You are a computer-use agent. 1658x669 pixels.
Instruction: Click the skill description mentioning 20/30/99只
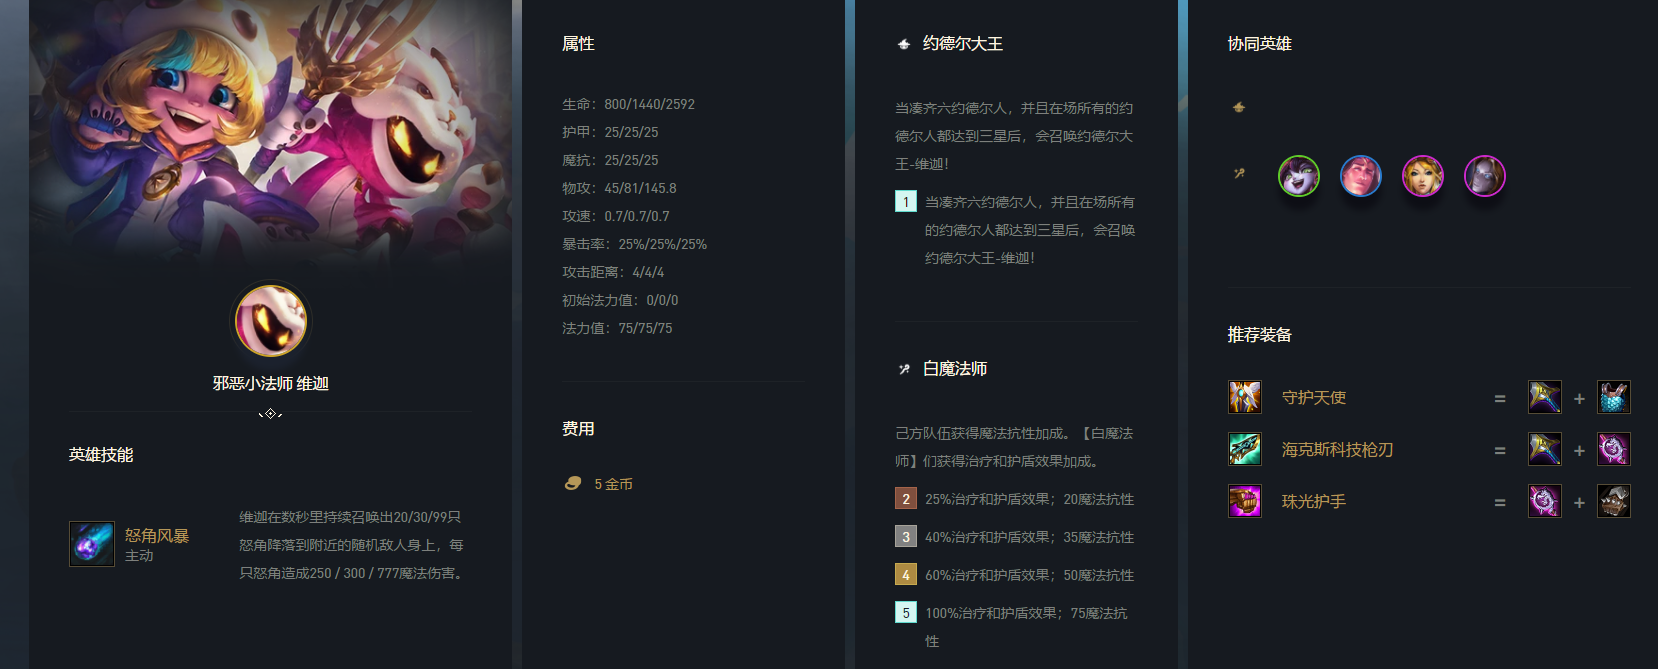coord(353,545)
